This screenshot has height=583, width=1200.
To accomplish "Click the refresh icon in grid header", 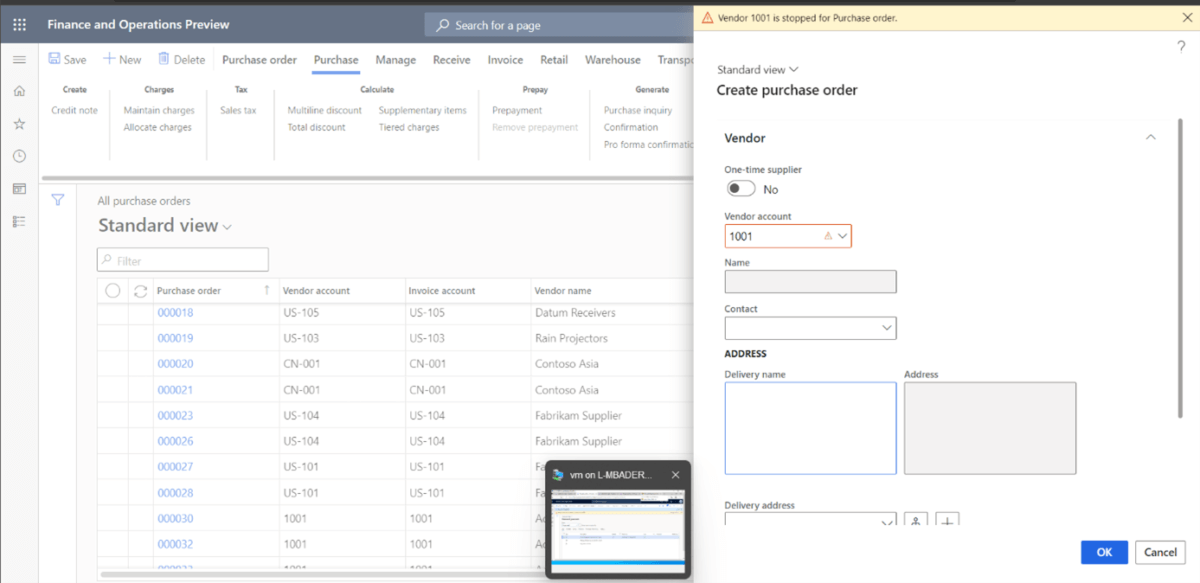I will pyautogui.click(x=140, y=291).
